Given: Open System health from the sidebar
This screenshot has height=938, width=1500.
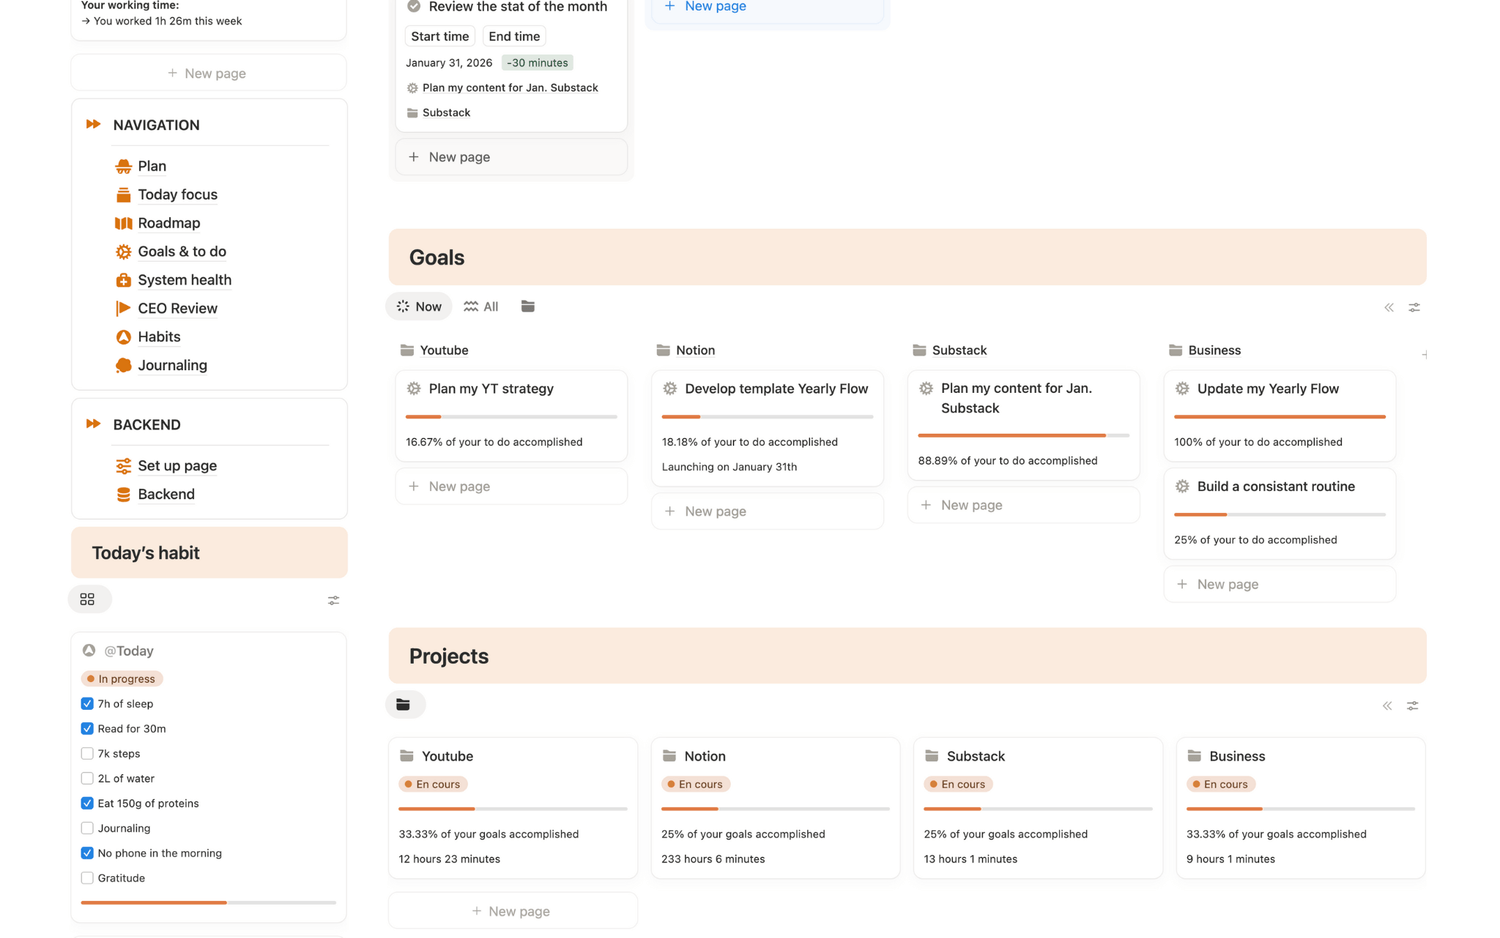Looking at the screenshot, I should (x=182, y=280).
